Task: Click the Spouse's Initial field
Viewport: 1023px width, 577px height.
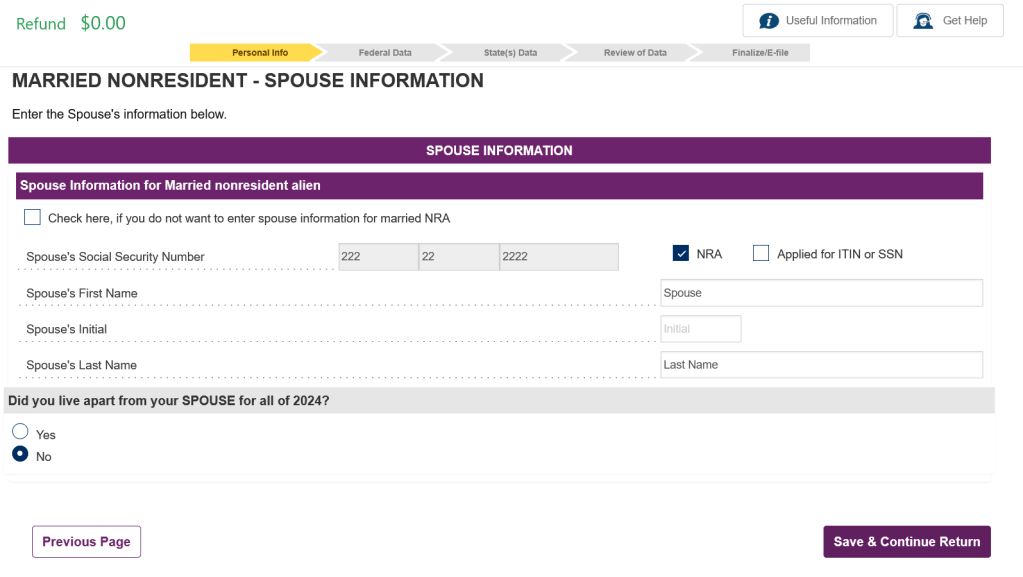Action: [701, 329]
